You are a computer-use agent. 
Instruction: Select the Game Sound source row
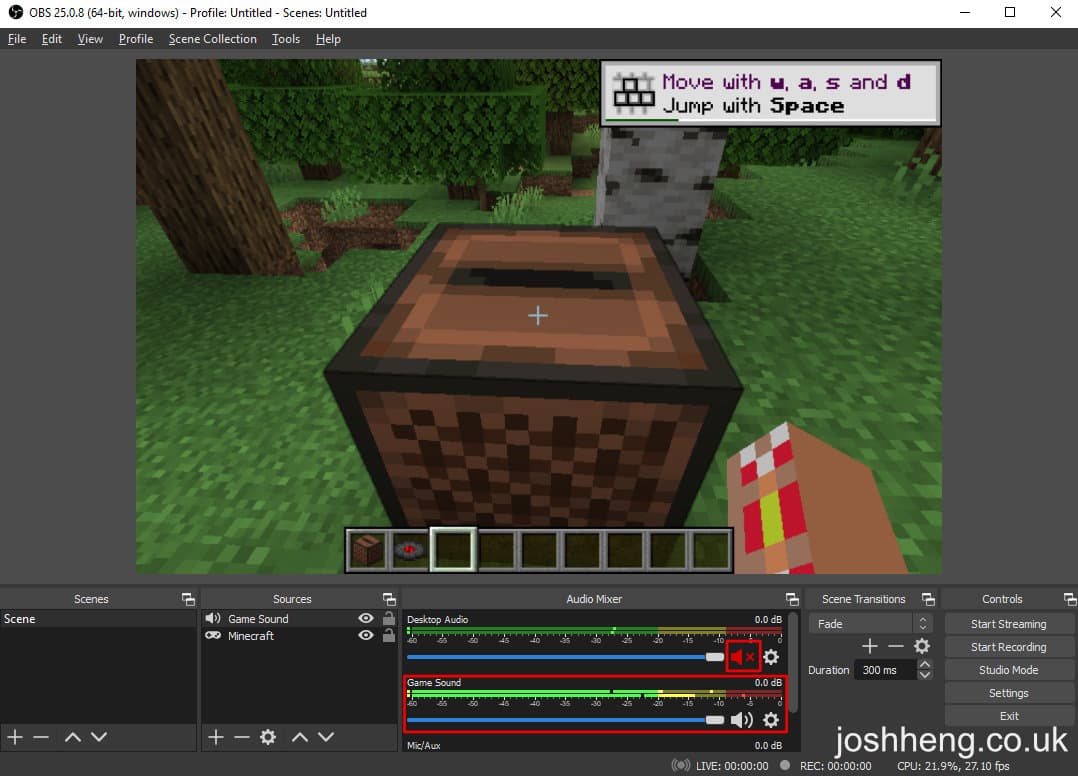[299, 619]
